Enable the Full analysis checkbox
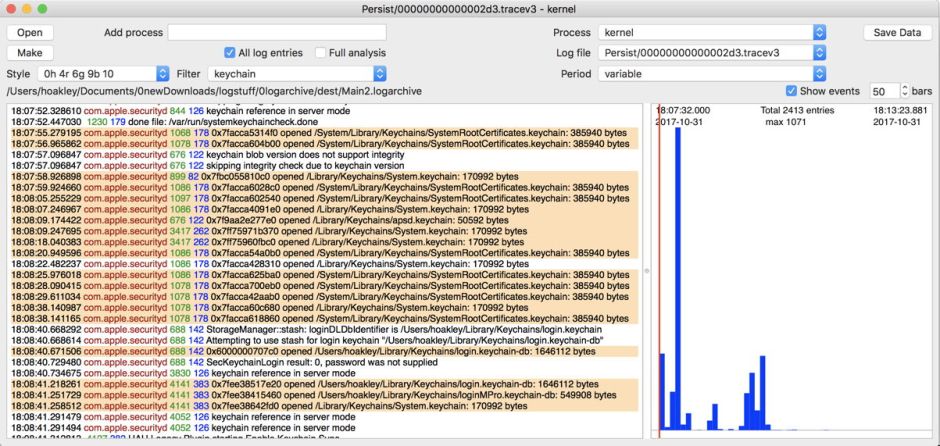Screen dimensions: 940x446 321,53
